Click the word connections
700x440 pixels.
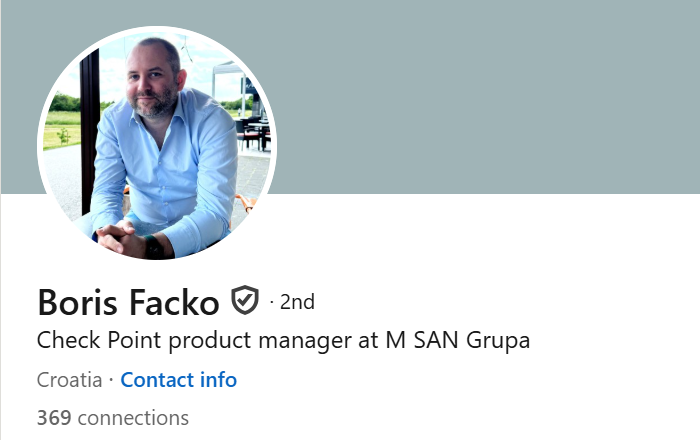coord(133,419)
